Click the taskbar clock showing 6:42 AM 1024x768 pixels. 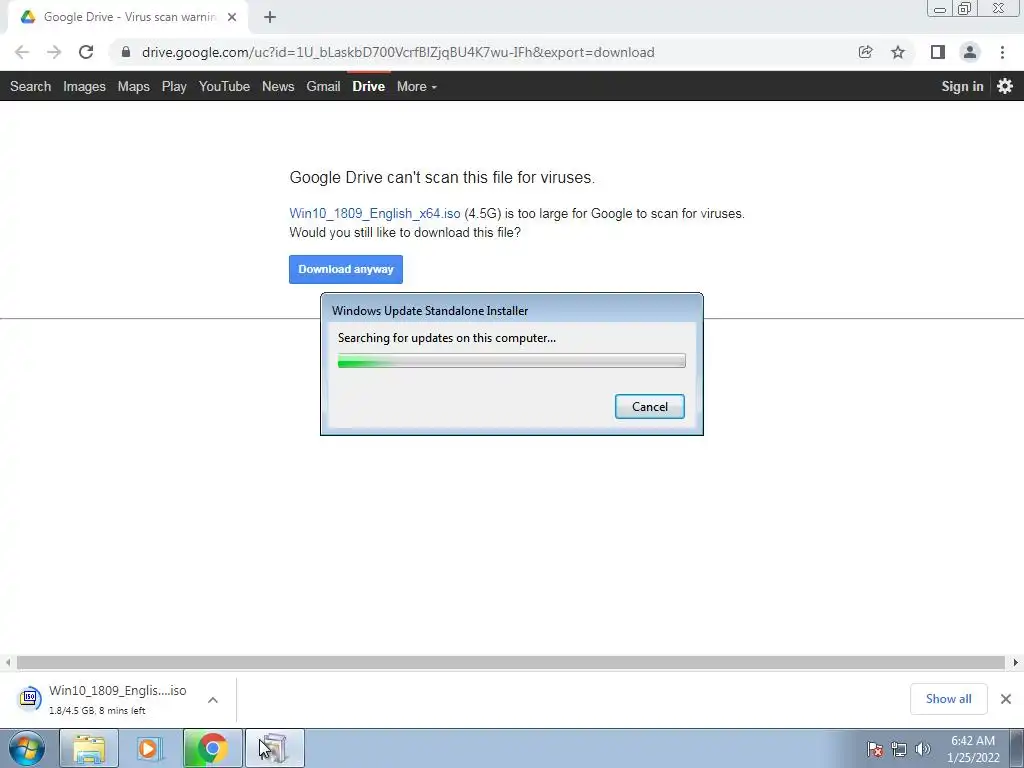(973, 749)
